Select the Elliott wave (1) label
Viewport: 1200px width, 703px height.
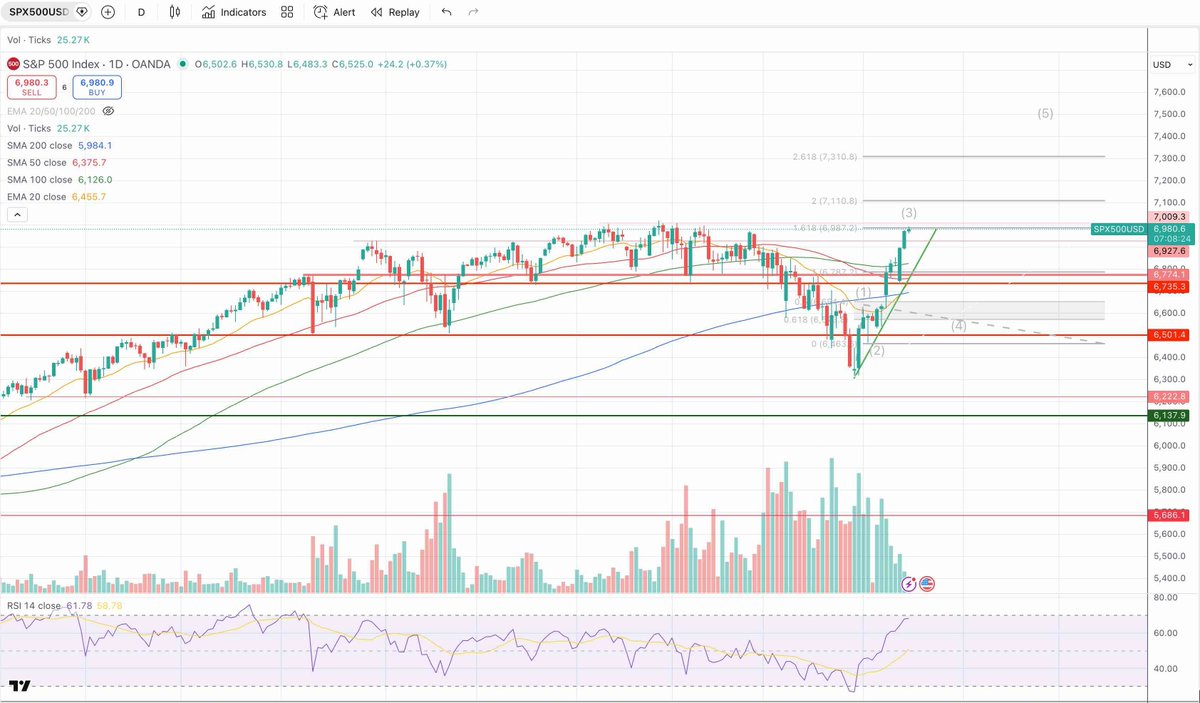click(863, 291)
